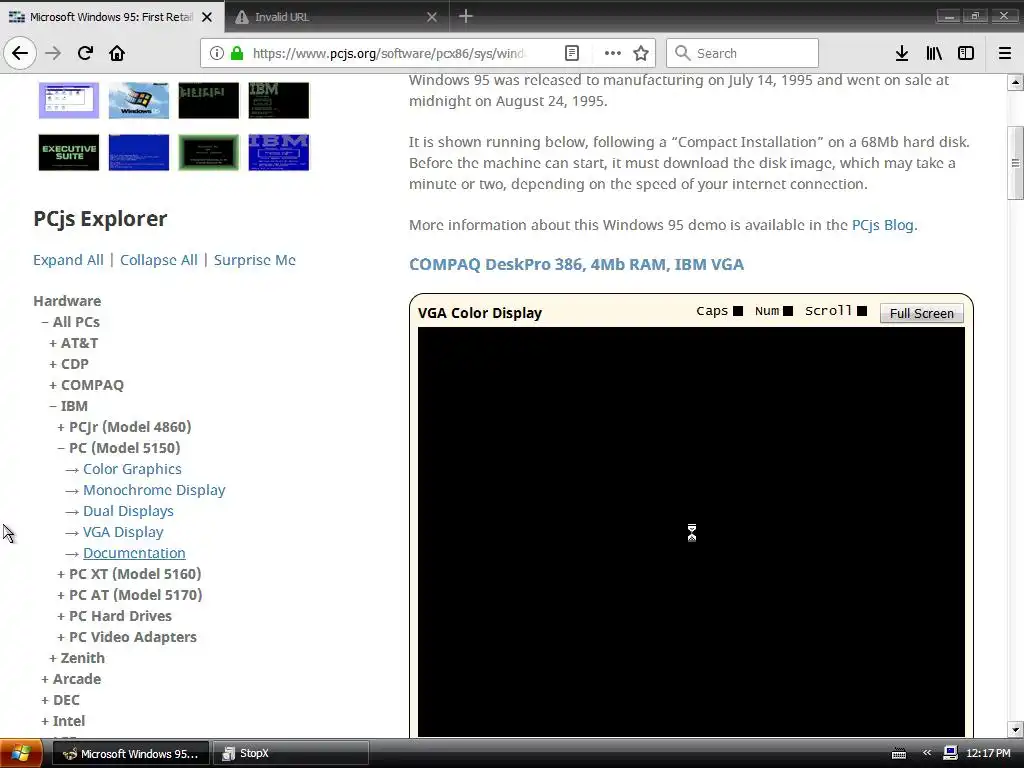Image resolution: width=1024 pixels, height=768 pixels.
Task: Open the Dual Displays link
Action: pos(128,511)
